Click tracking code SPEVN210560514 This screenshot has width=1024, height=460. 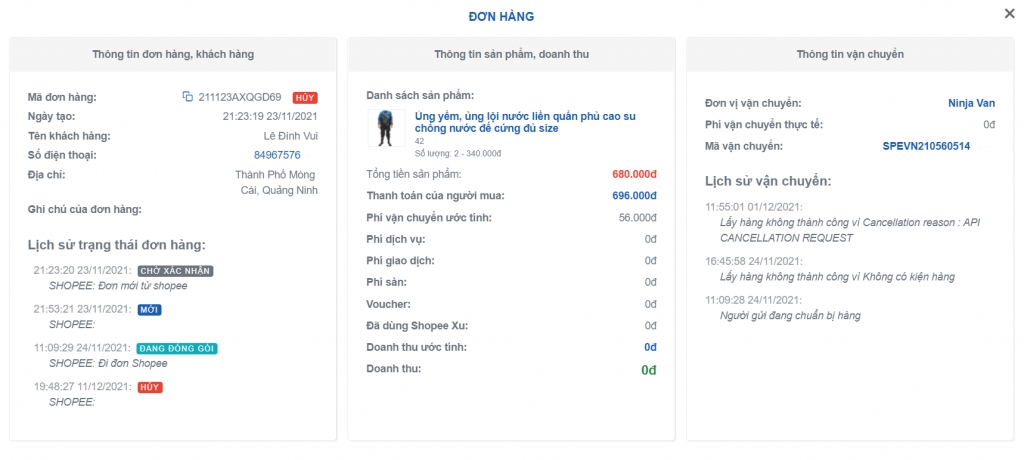[926, 146]
